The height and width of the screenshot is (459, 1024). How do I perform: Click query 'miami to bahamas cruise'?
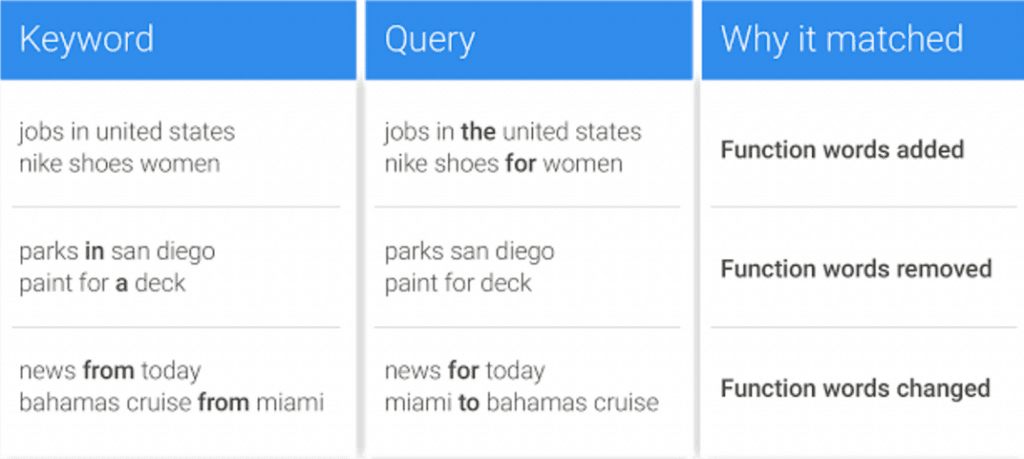click(x=521, y=402)
